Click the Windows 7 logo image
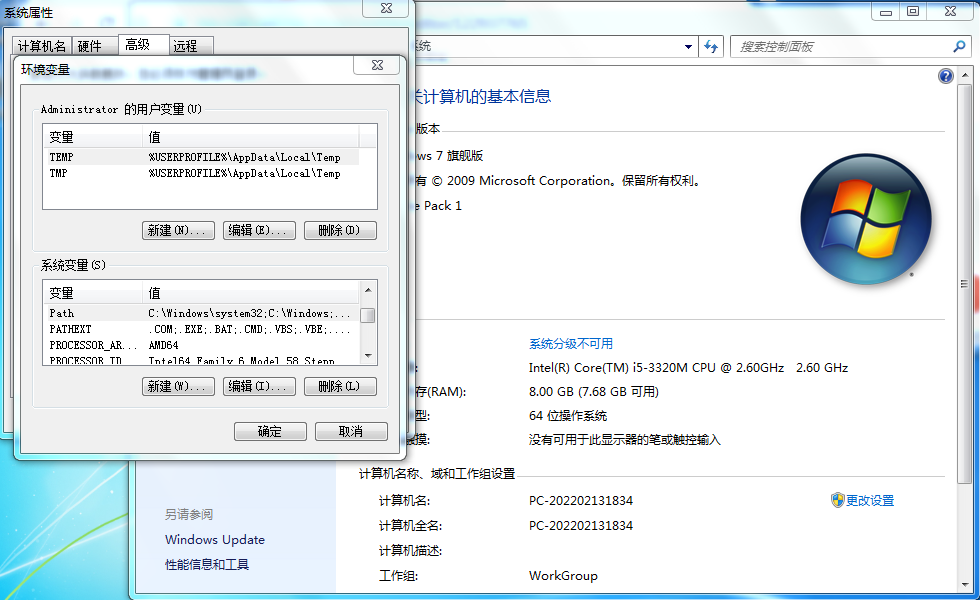Image resolution: width=980 pixels, height=600 pixels. tap(866, 219)
